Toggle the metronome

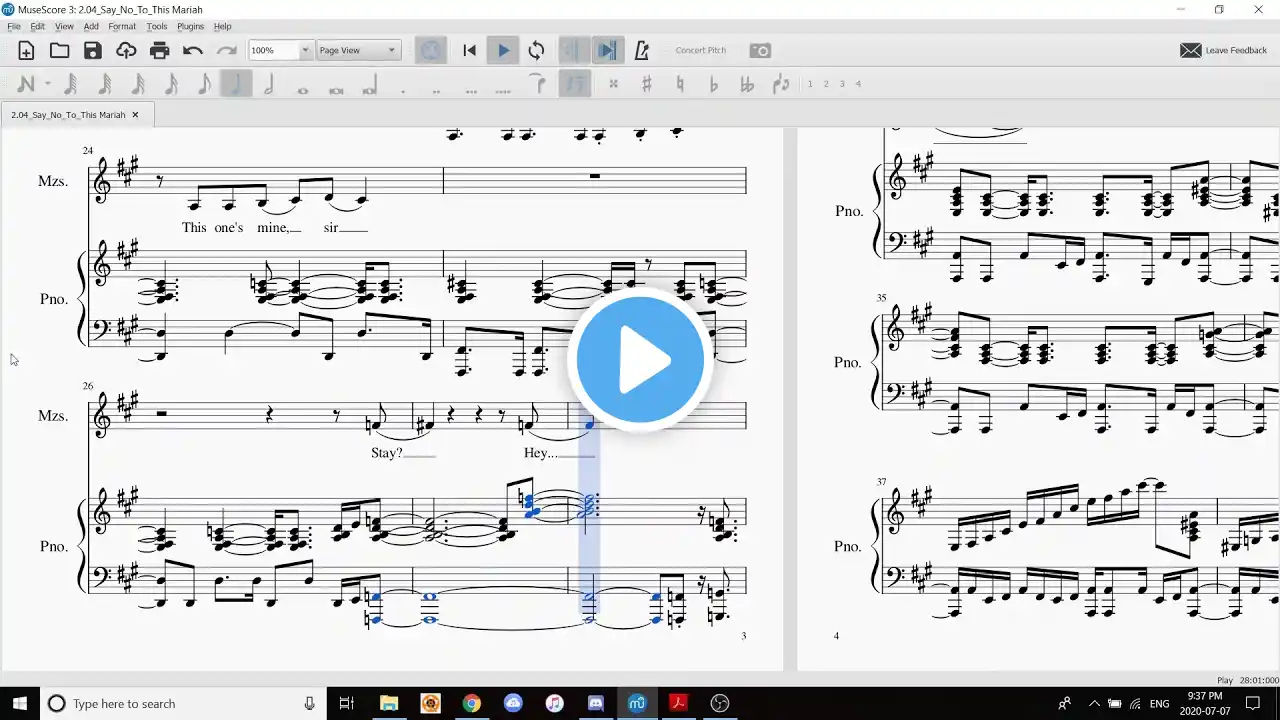pos(641,50)
